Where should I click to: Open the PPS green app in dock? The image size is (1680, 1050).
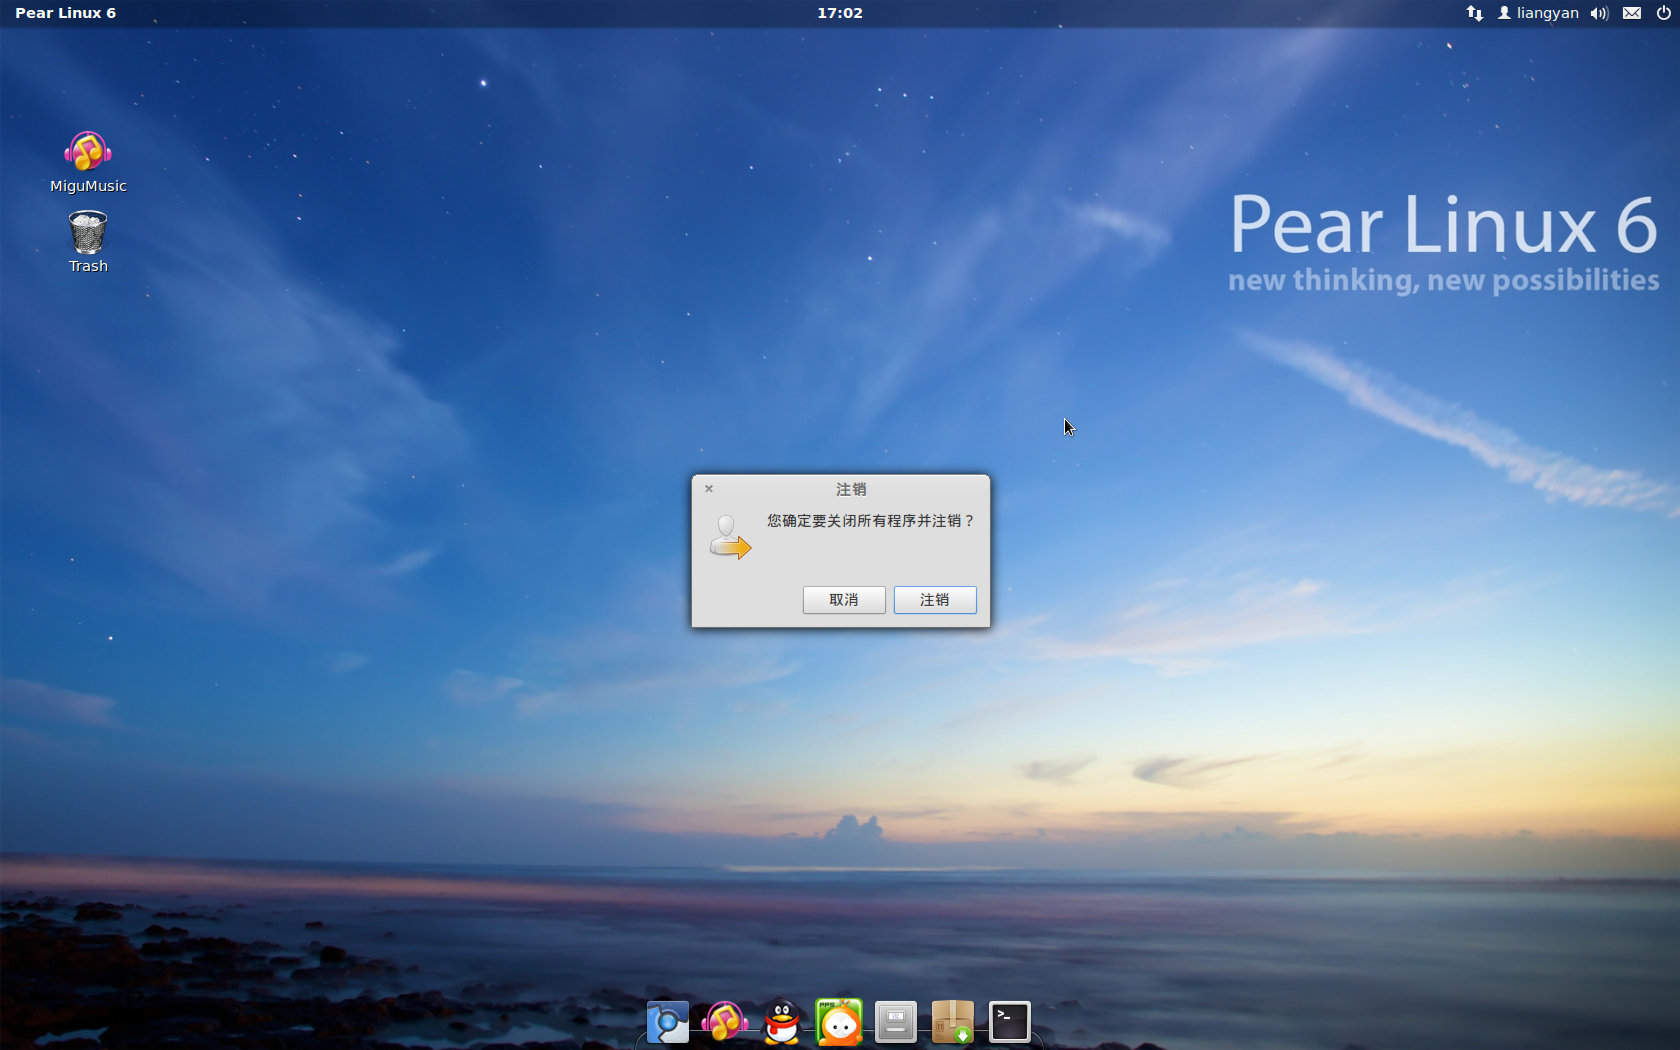point(839,1022)
